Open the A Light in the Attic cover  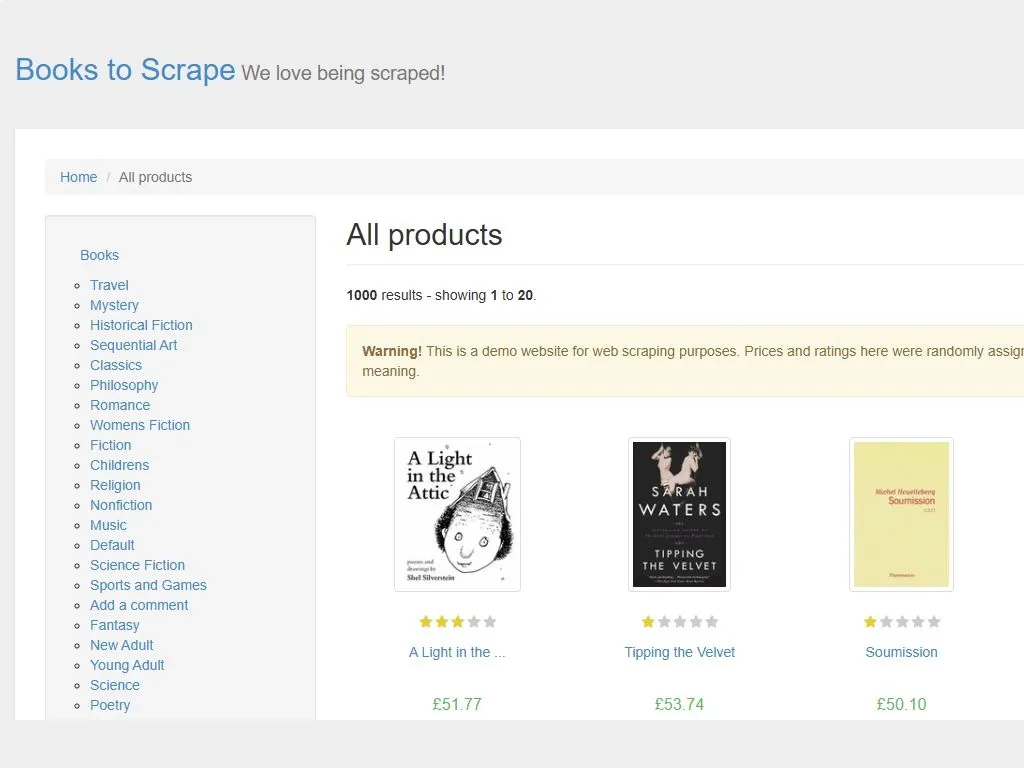point(457,515)
